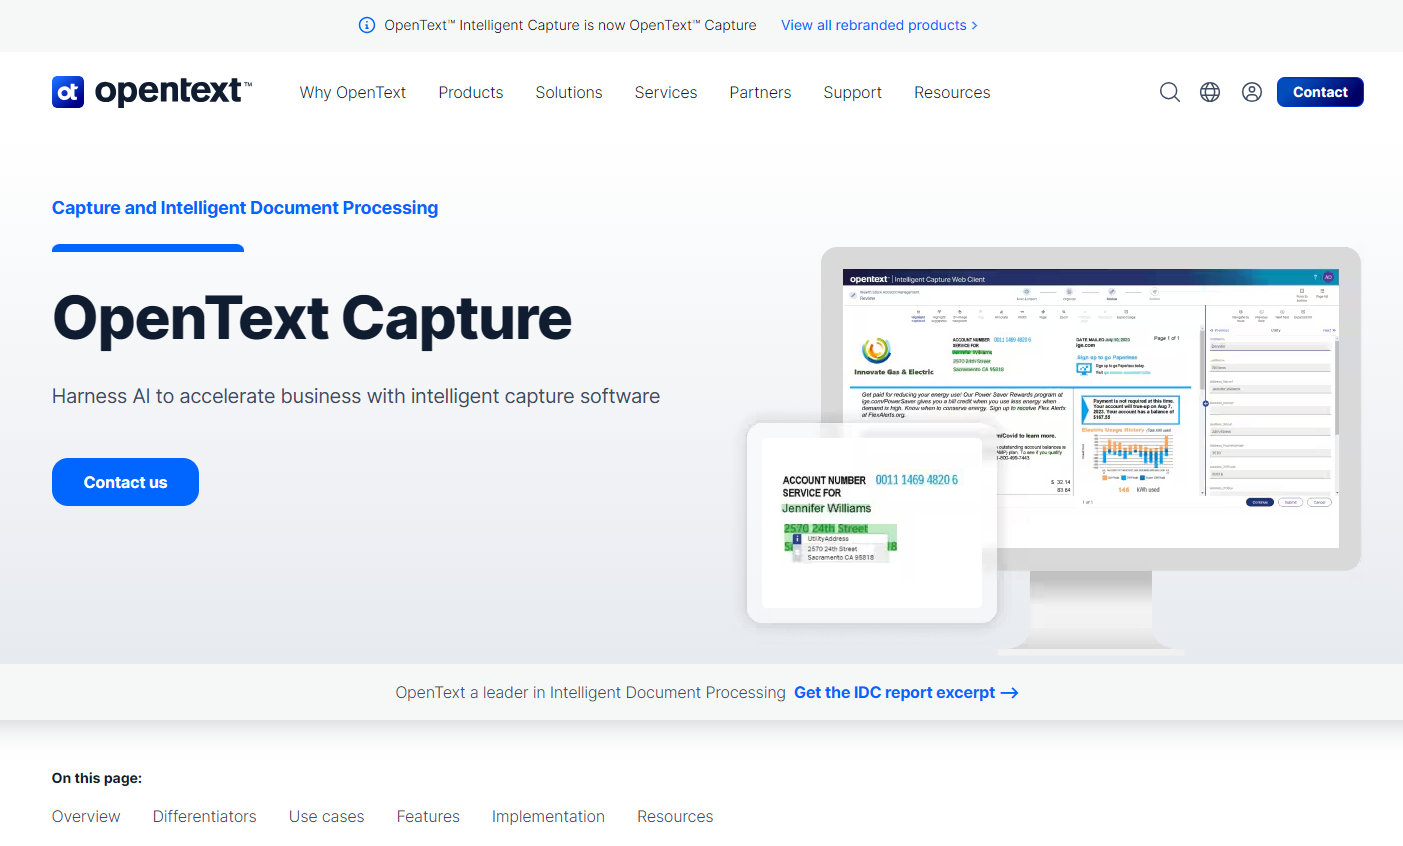Open the Services menu

pyautogui.click(x=666, y=92)
